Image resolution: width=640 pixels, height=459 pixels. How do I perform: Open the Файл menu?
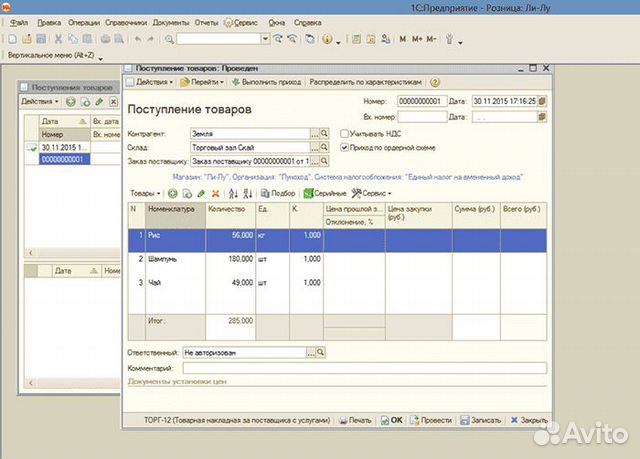(19, 23)
